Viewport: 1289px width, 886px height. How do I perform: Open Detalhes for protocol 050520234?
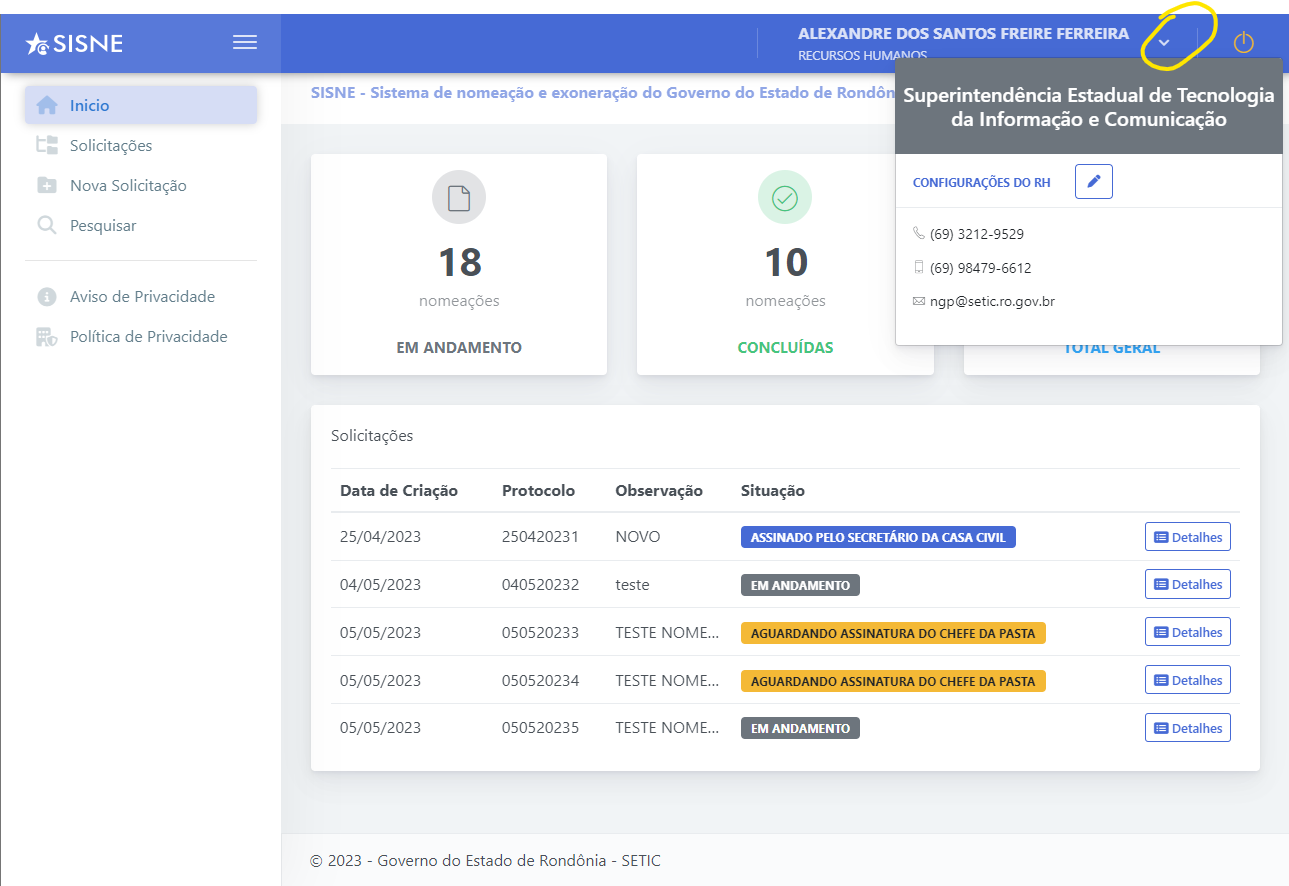(x=1188, y=680)
